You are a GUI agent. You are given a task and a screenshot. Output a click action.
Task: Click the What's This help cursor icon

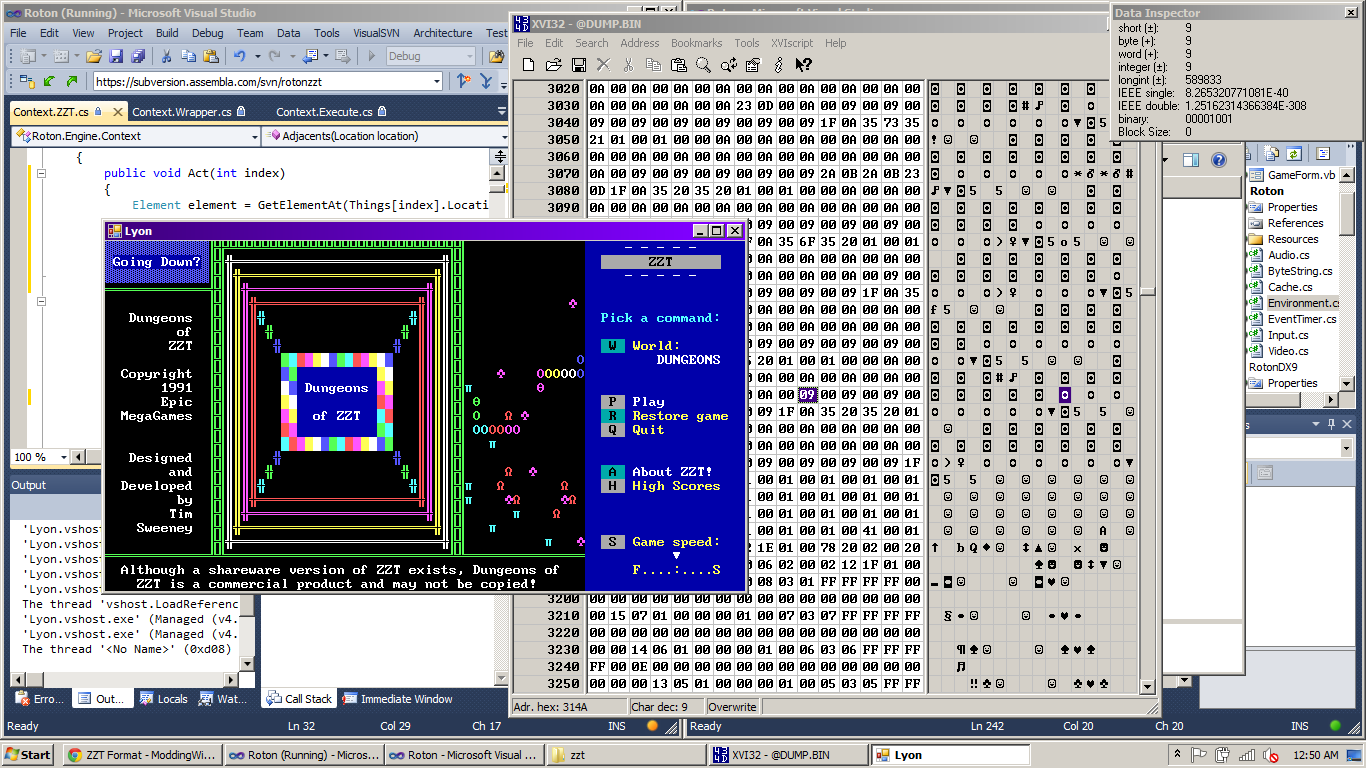(803, 65)
